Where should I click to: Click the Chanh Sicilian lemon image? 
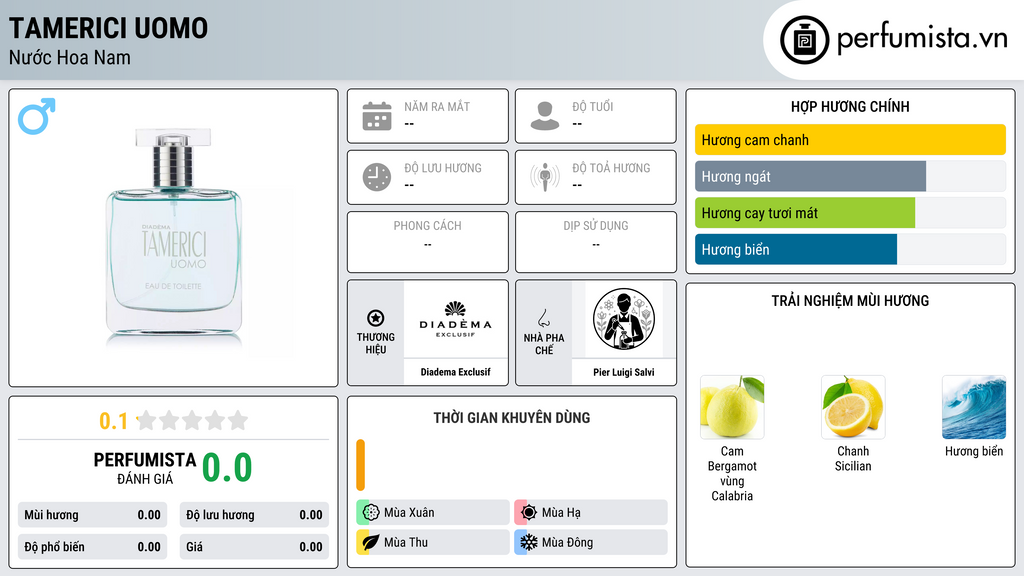pos(853,407)
